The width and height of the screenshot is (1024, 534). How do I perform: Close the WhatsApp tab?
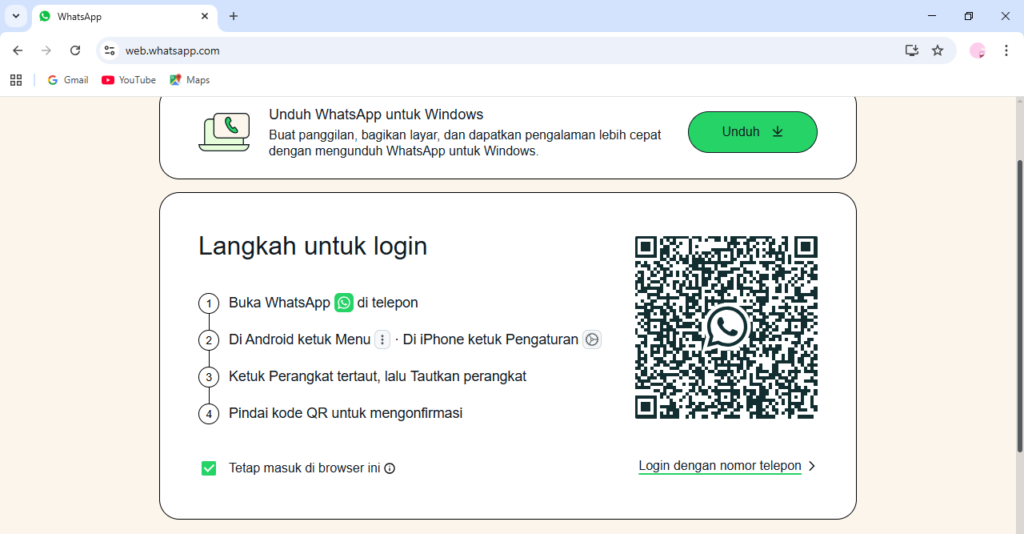(204, 16)
